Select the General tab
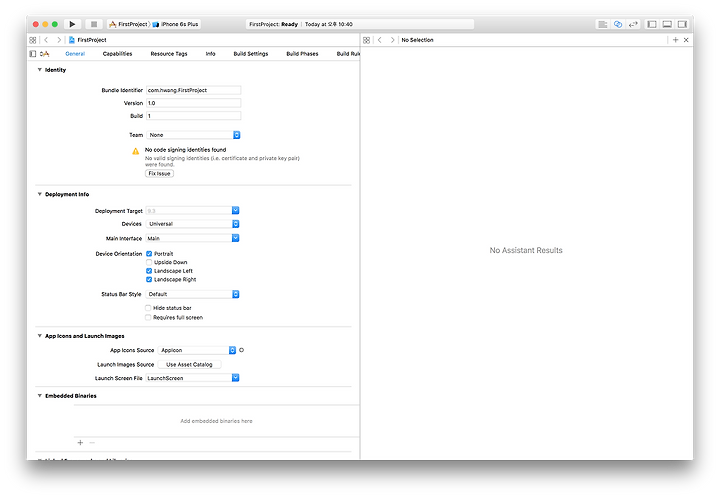Screen dimensions: 720x498 click(x=75, y=54)
